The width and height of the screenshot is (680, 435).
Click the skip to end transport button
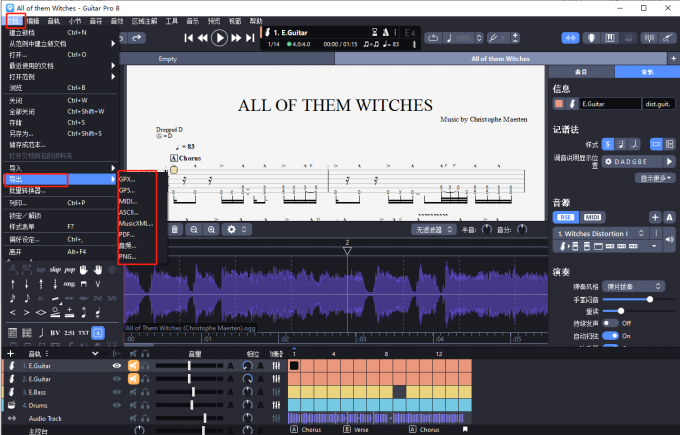(x=251, y=38)
